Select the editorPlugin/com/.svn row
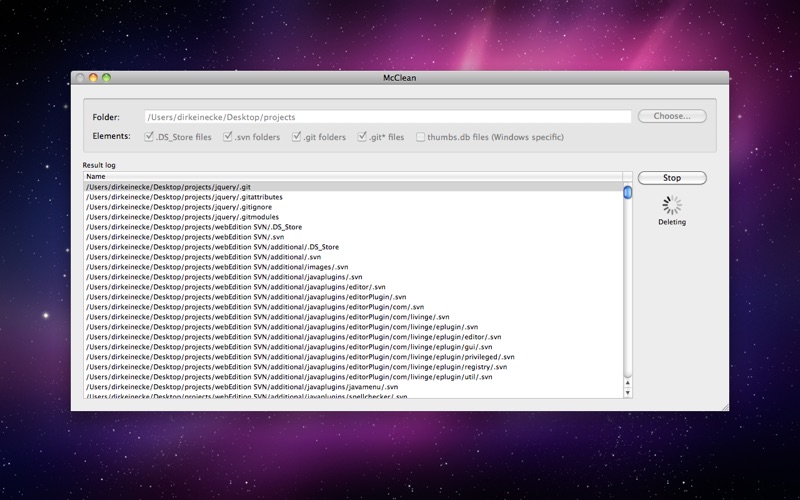Image resolution: width=800 pixels, height=500 pixels. (353, 307)
